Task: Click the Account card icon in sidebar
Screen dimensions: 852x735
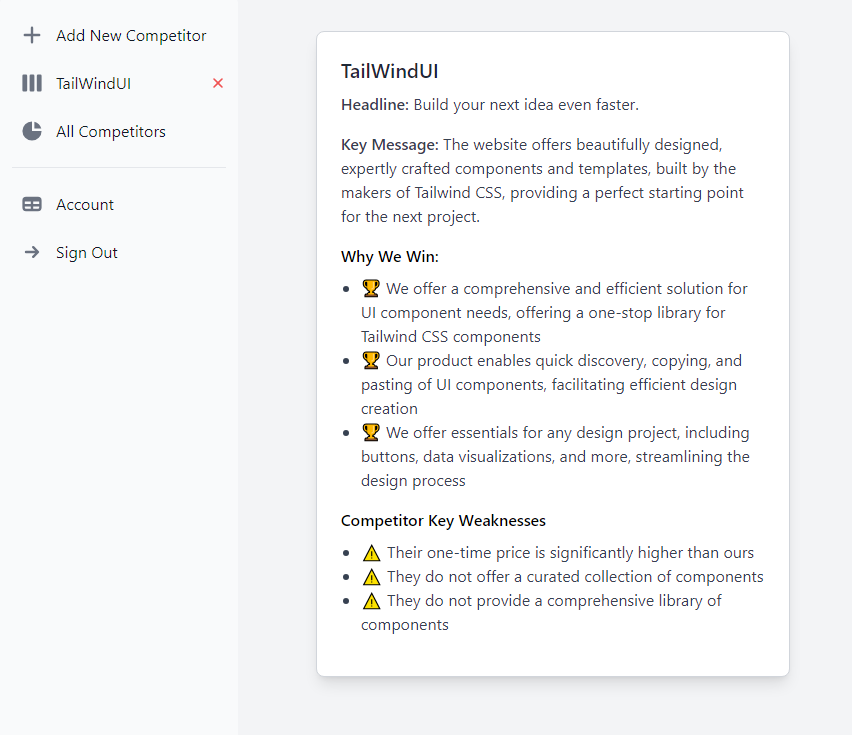Action: (32, 204)
